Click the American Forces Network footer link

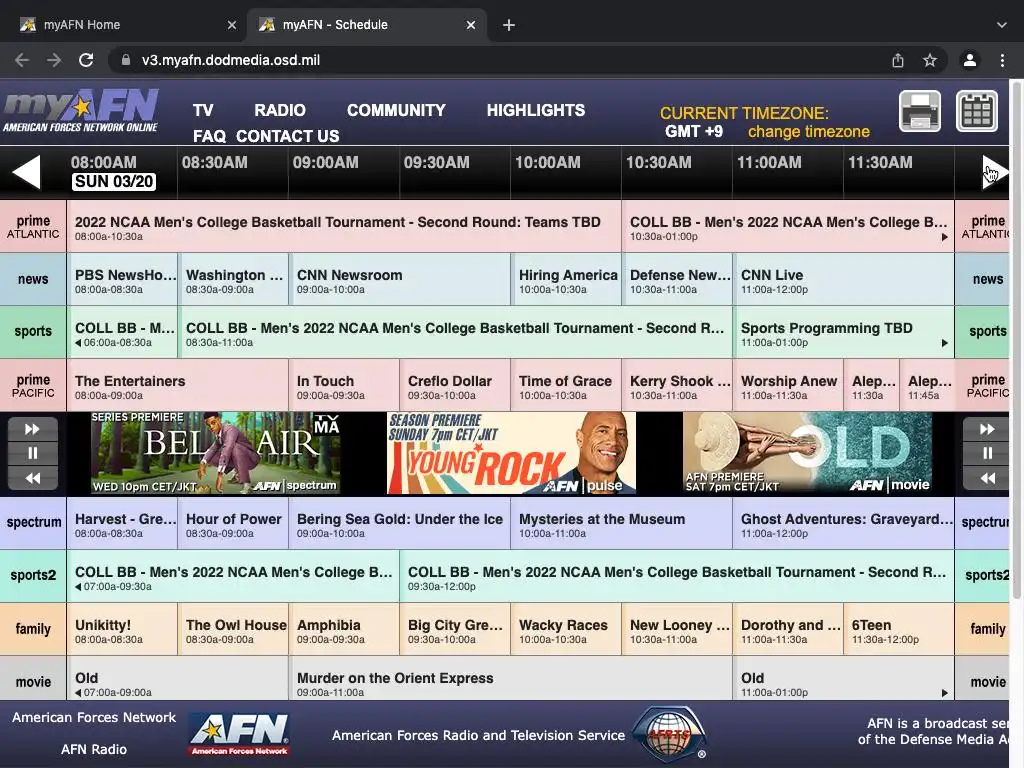[x=94, y=717]
